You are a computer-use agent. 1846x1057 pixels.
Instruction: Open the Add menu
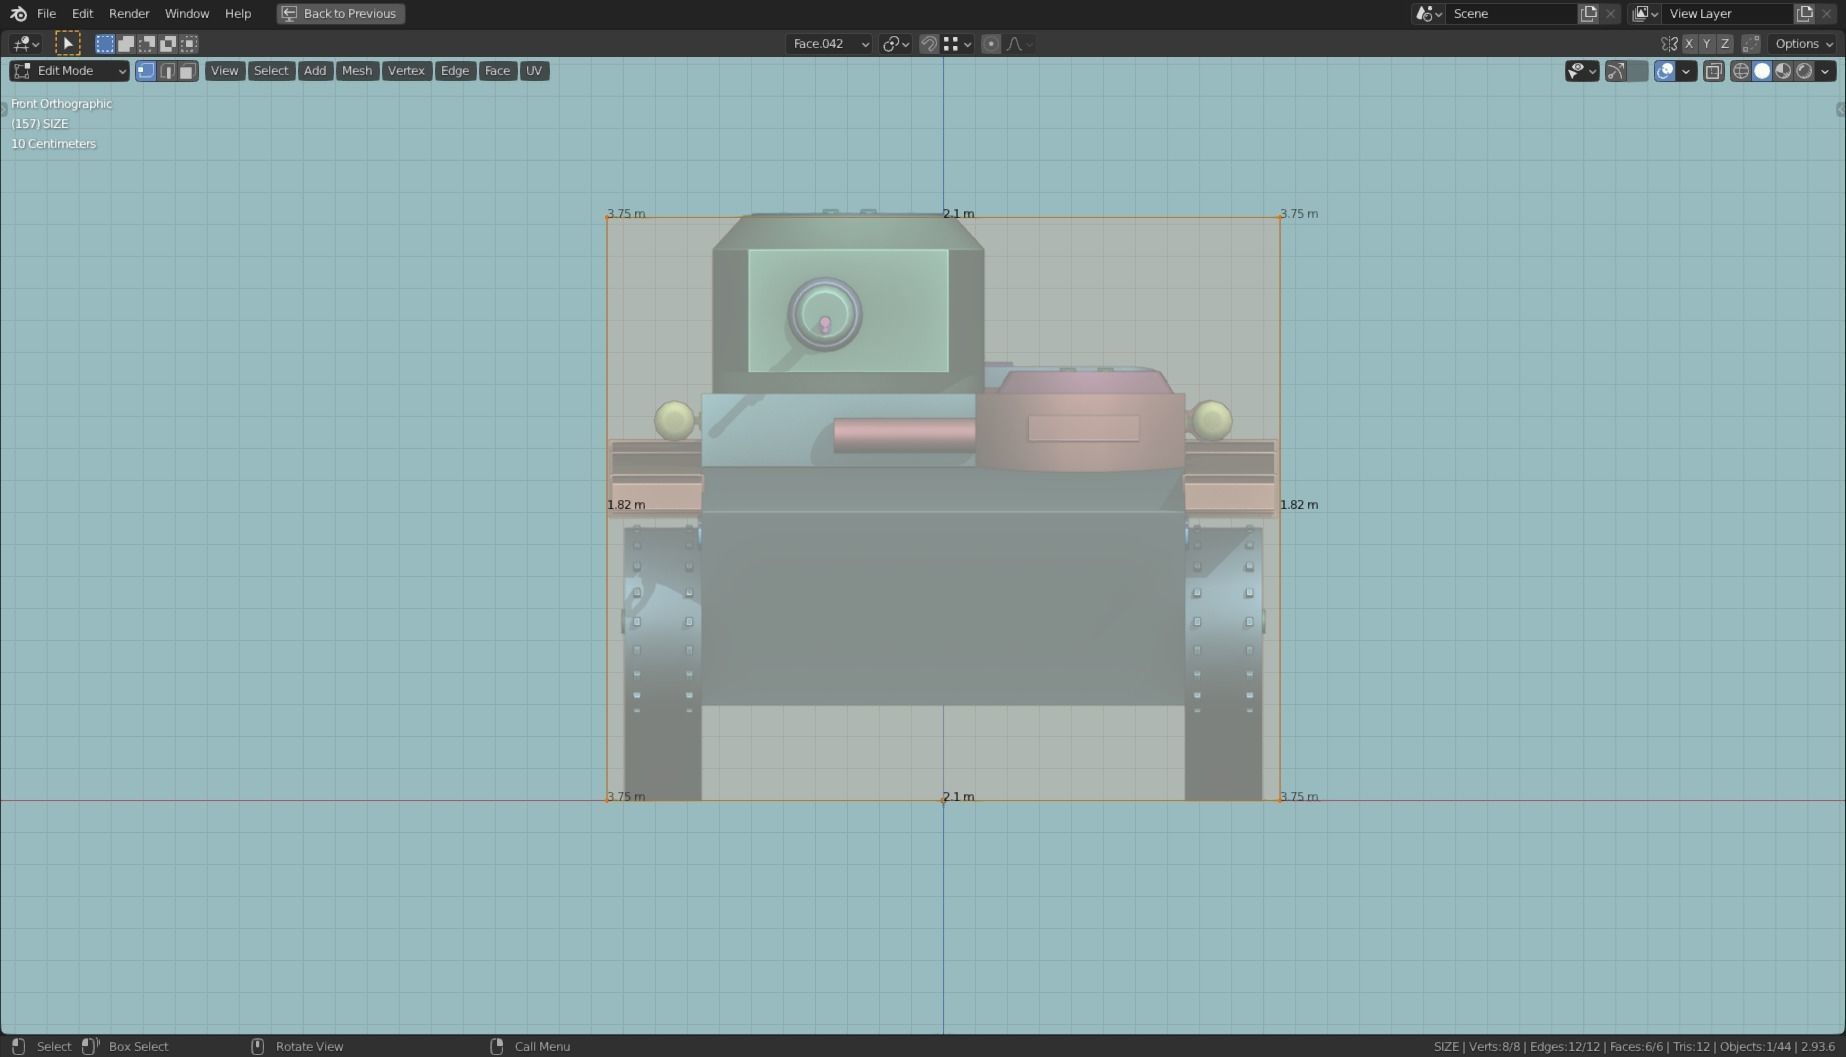click(315, 70)
